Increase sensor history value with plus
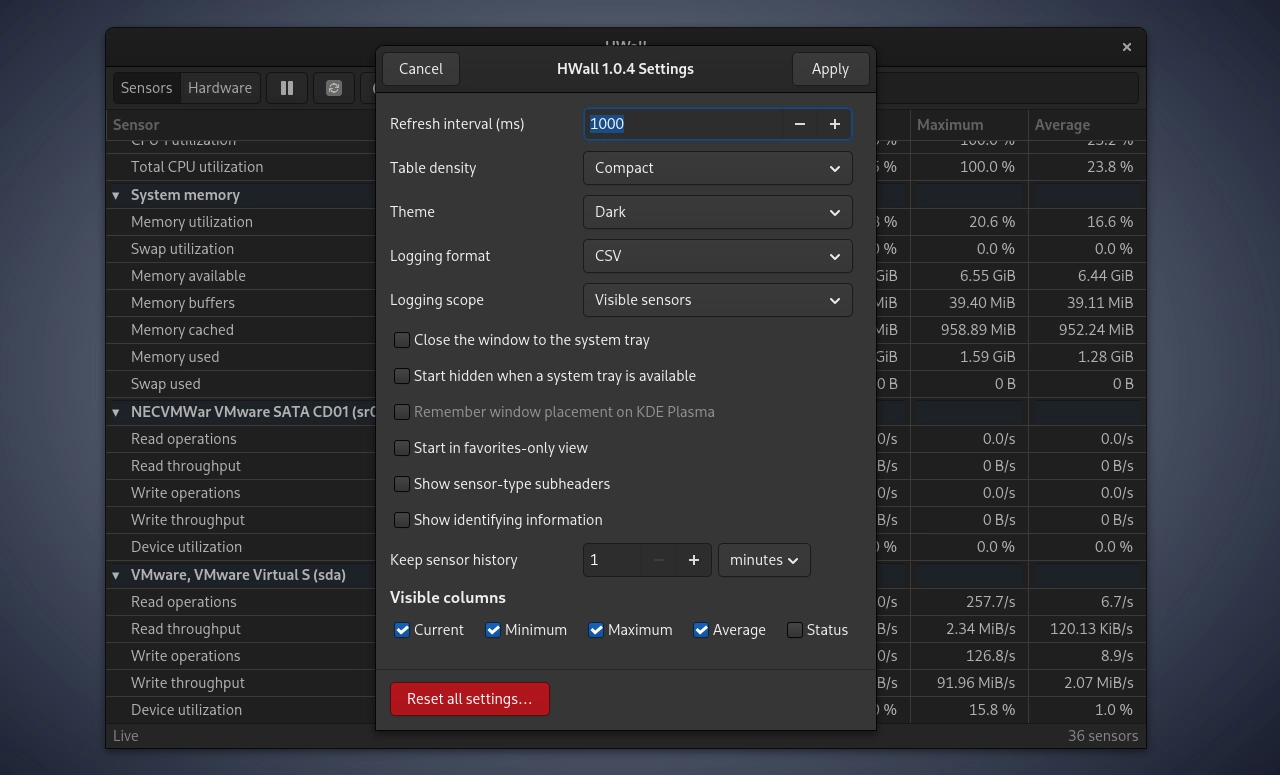The width and height of the screenshot is (1280, 775). pos(693,560)
